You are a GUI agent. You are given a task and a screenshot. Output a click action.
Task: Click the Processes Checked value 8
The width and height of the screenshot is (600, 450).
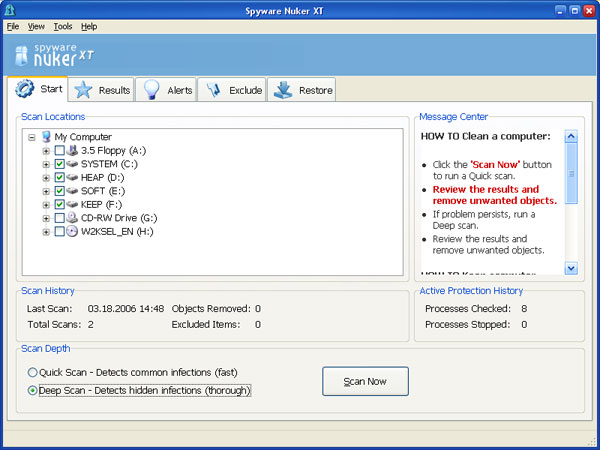tap(524, 308)
